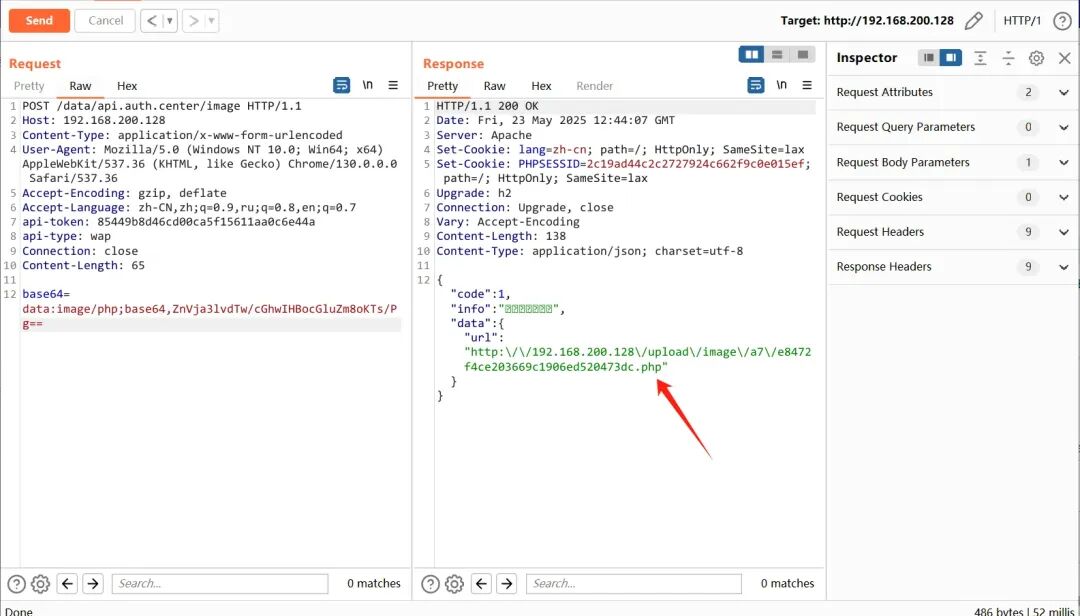Expand Request Body Parameters section

(953, 163)
